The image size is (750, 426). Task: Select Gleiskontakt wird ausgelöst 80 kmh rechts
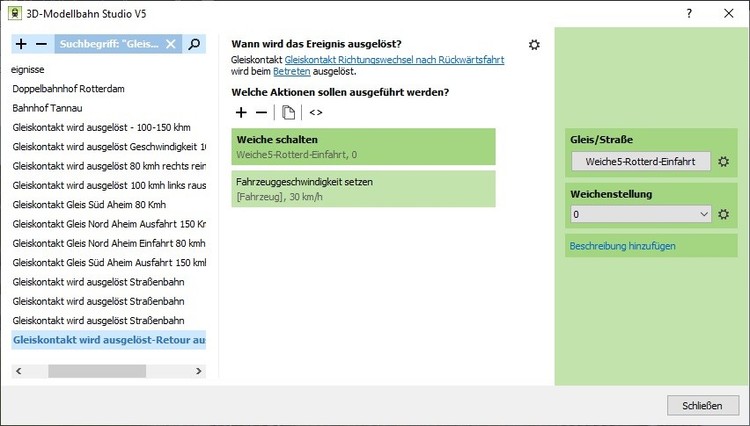point(109,166)
